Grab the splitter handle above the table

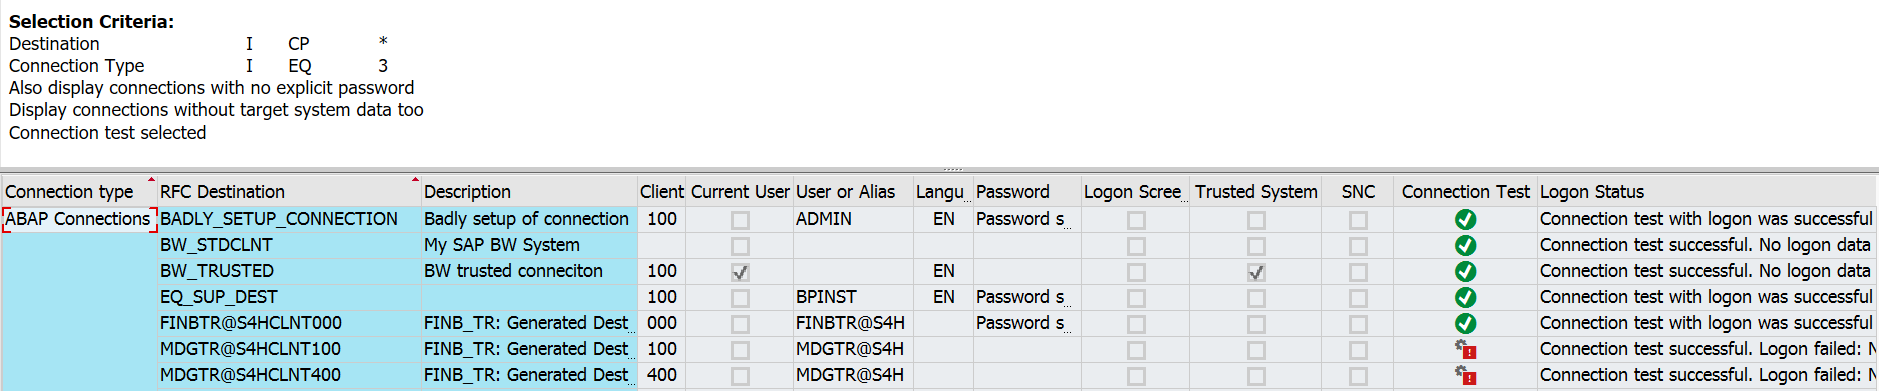click(952, 169)
